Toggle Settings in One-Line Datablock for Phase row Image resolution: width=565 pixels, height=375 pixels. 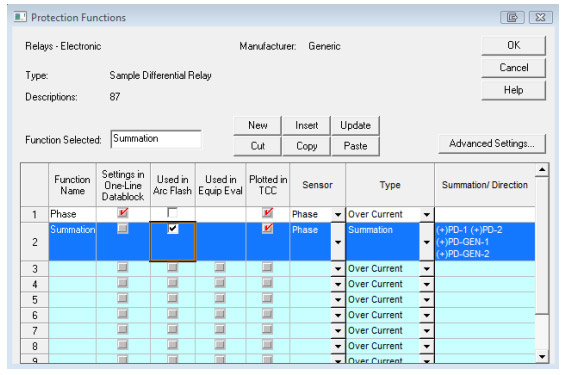click(x=123, y=213)
